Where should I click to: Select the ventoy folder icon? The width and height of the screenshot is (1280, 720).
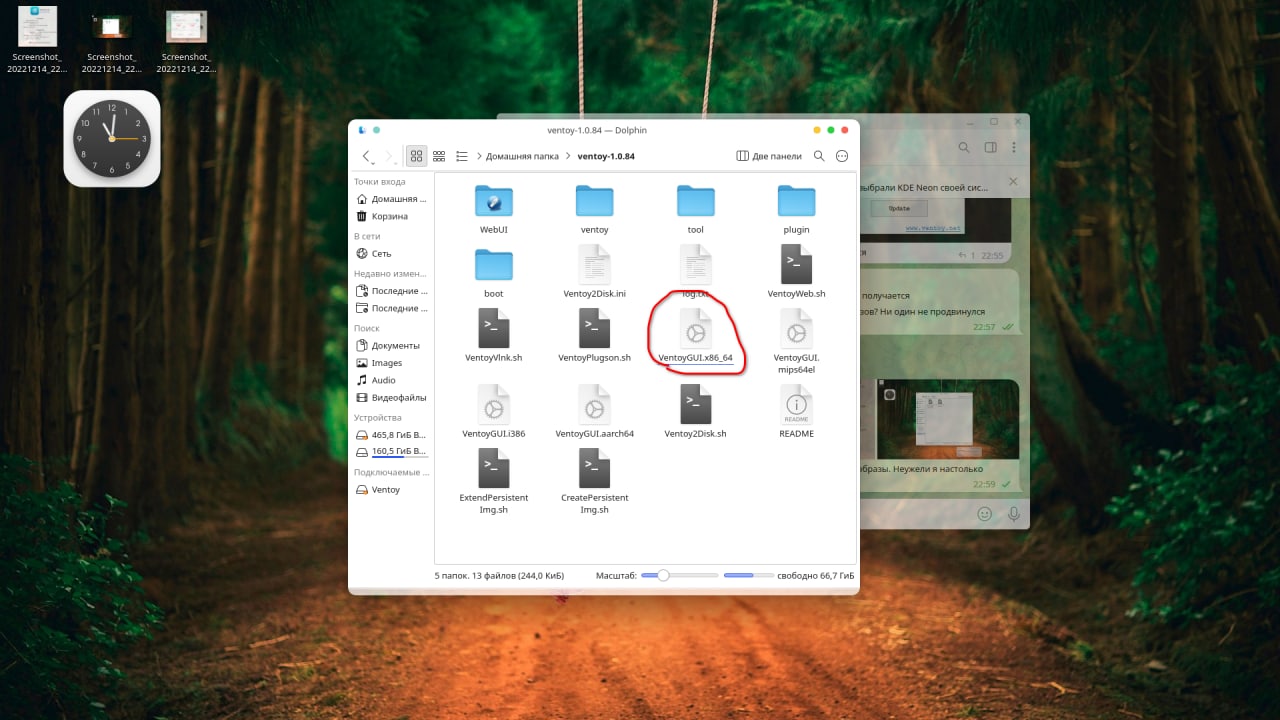click(595, 201)
